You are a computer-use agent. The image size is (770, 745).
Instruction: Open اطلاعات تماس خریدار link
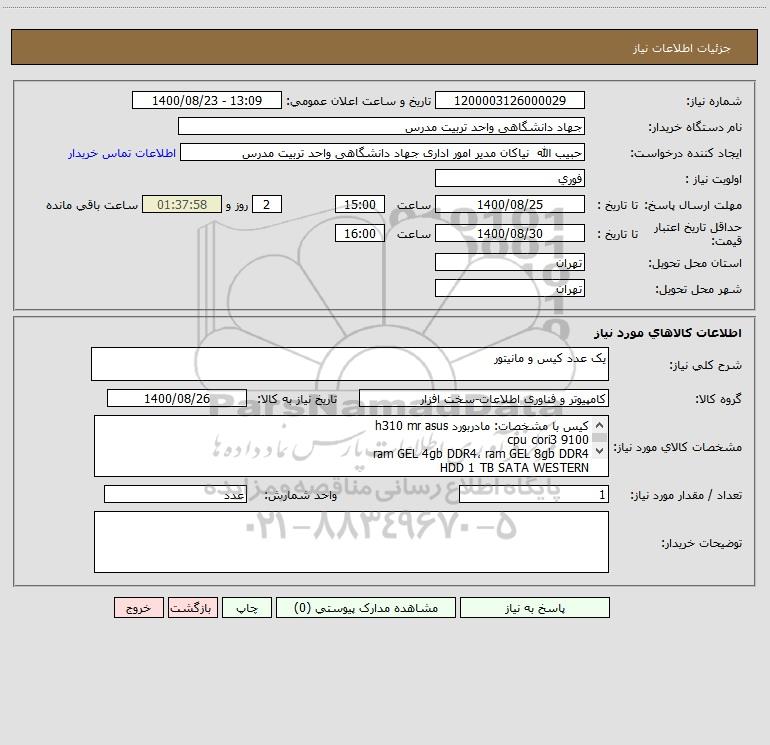pos(122,153)
